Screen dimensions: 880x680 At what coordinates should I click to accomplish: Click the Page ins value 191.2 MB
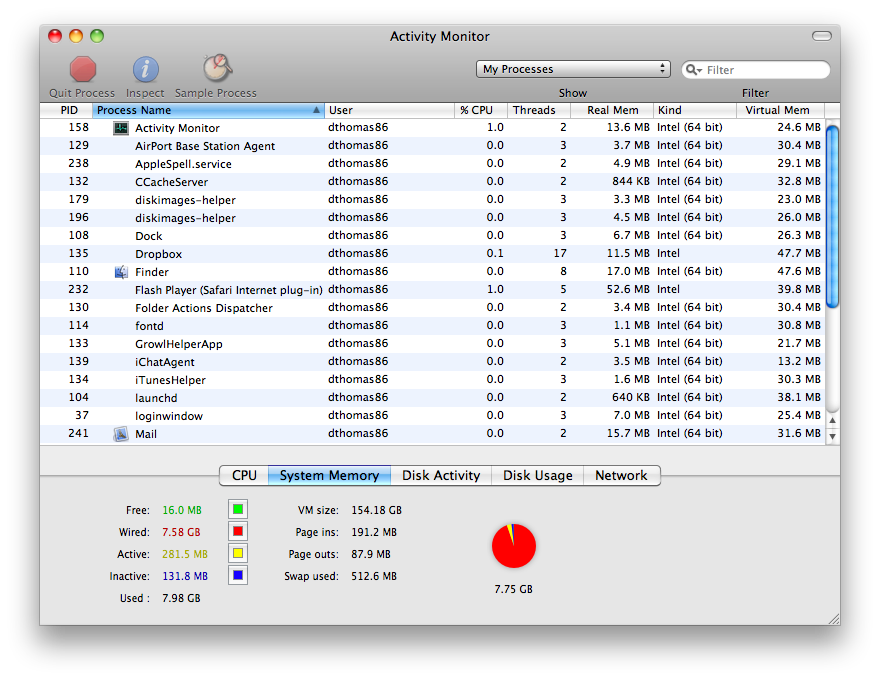point(374,532)
